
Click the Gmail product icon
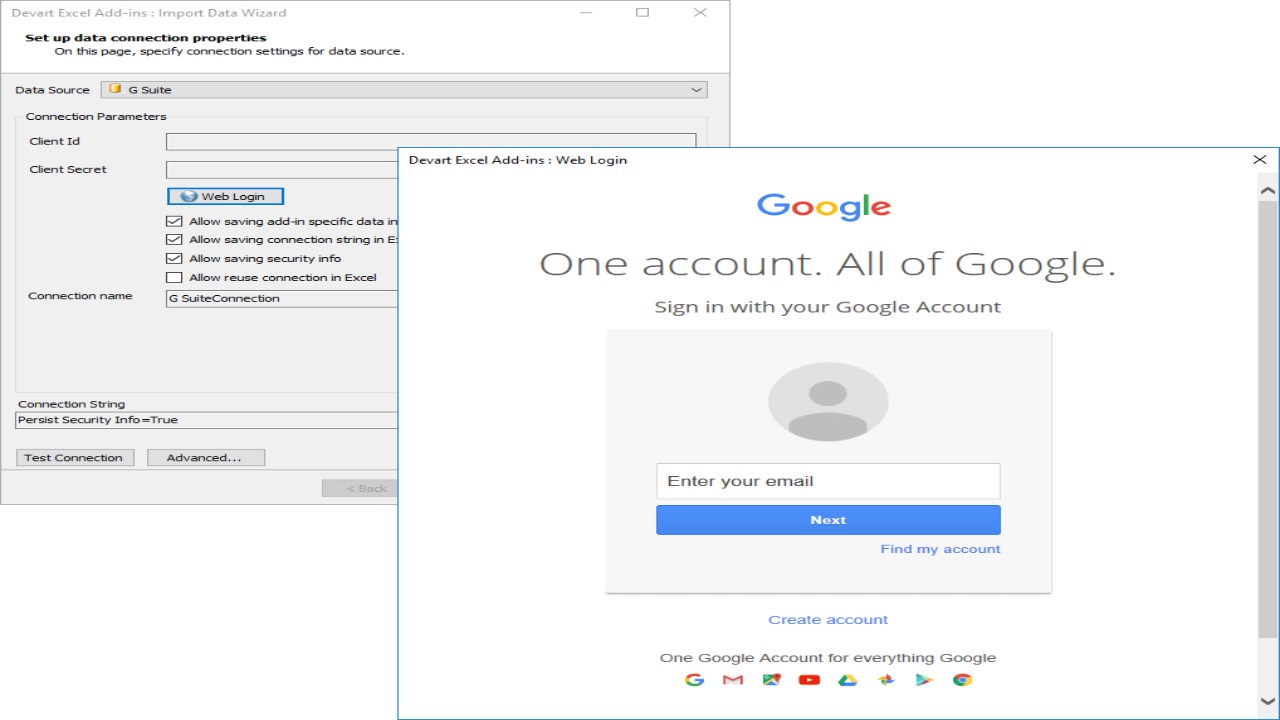(x=733, y=680)
